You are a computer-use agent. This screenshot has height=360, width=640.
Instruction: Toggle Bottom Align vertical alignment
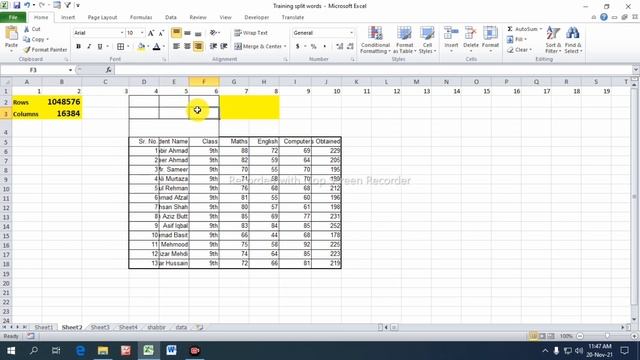tap(198, 33)
